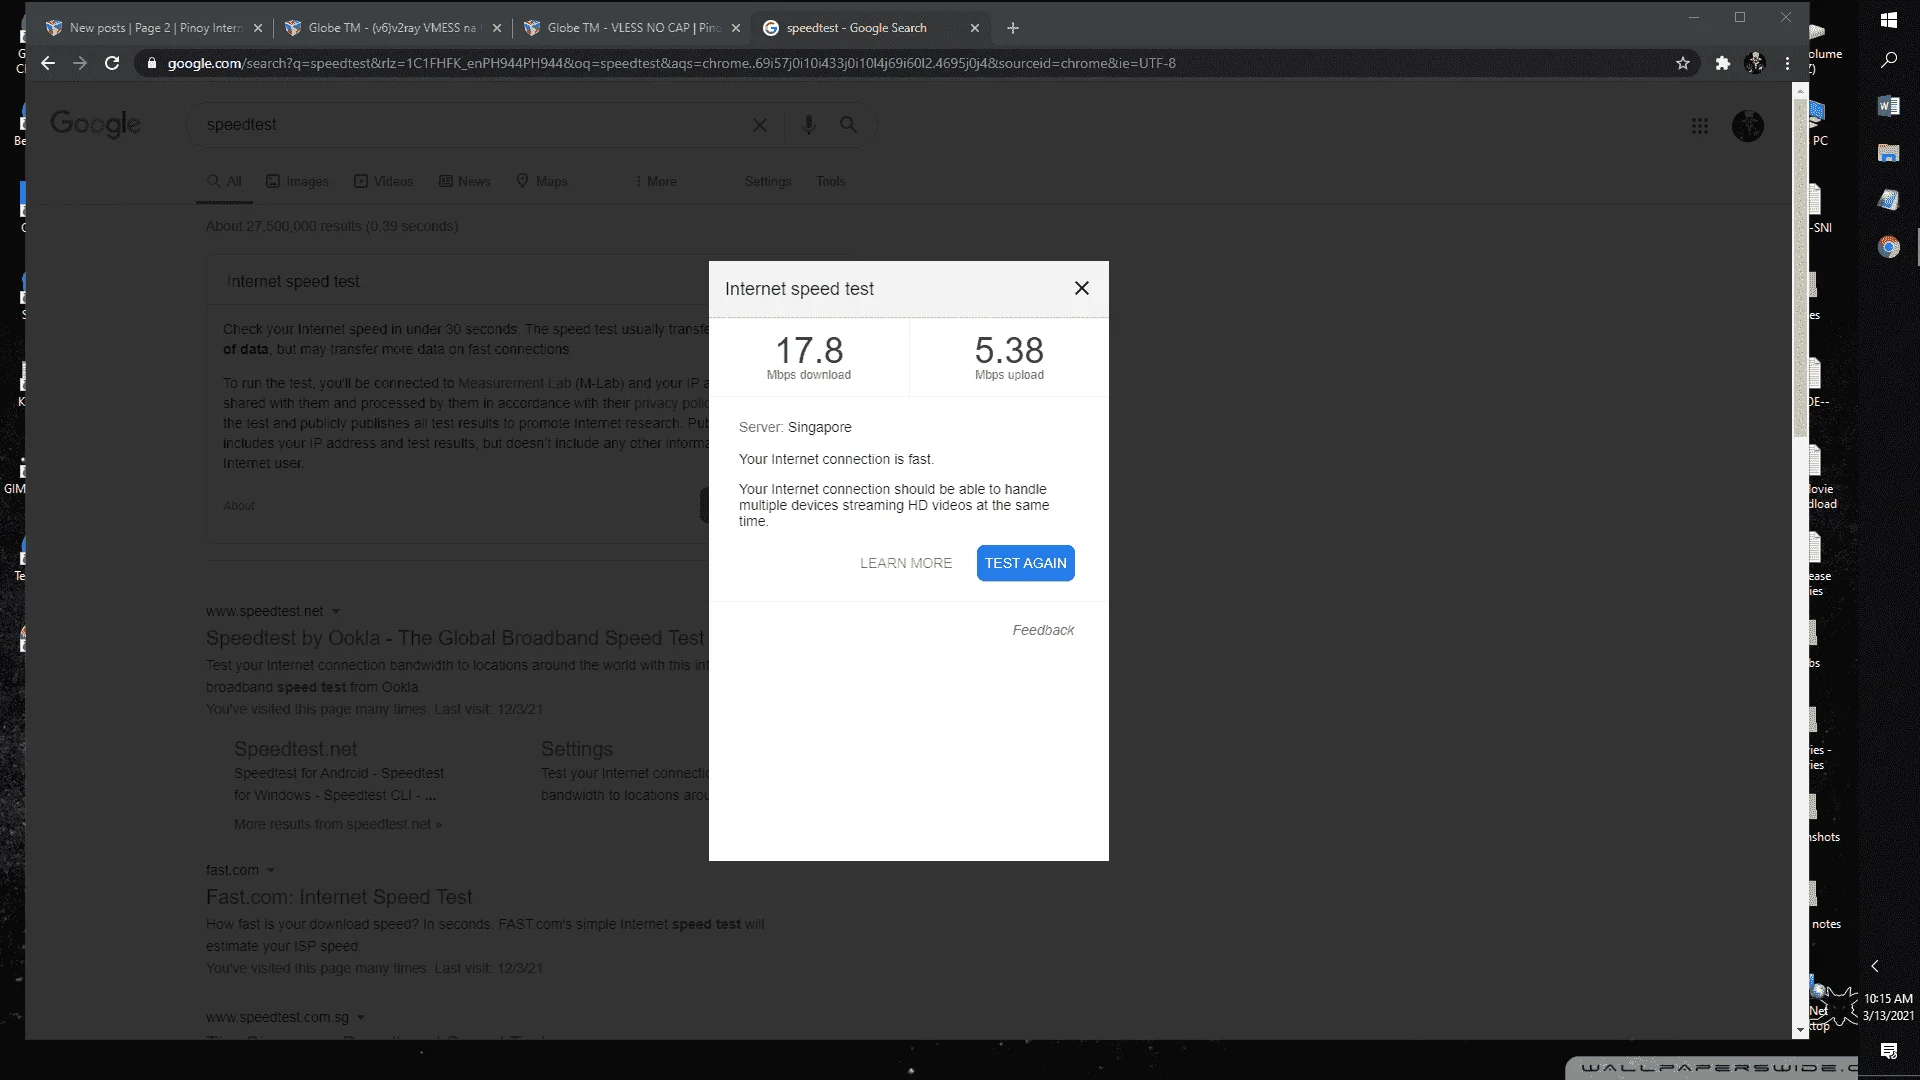Bookmark this page with the star icon
The image size is (1920, 1080).
(x=1683, y=63)
